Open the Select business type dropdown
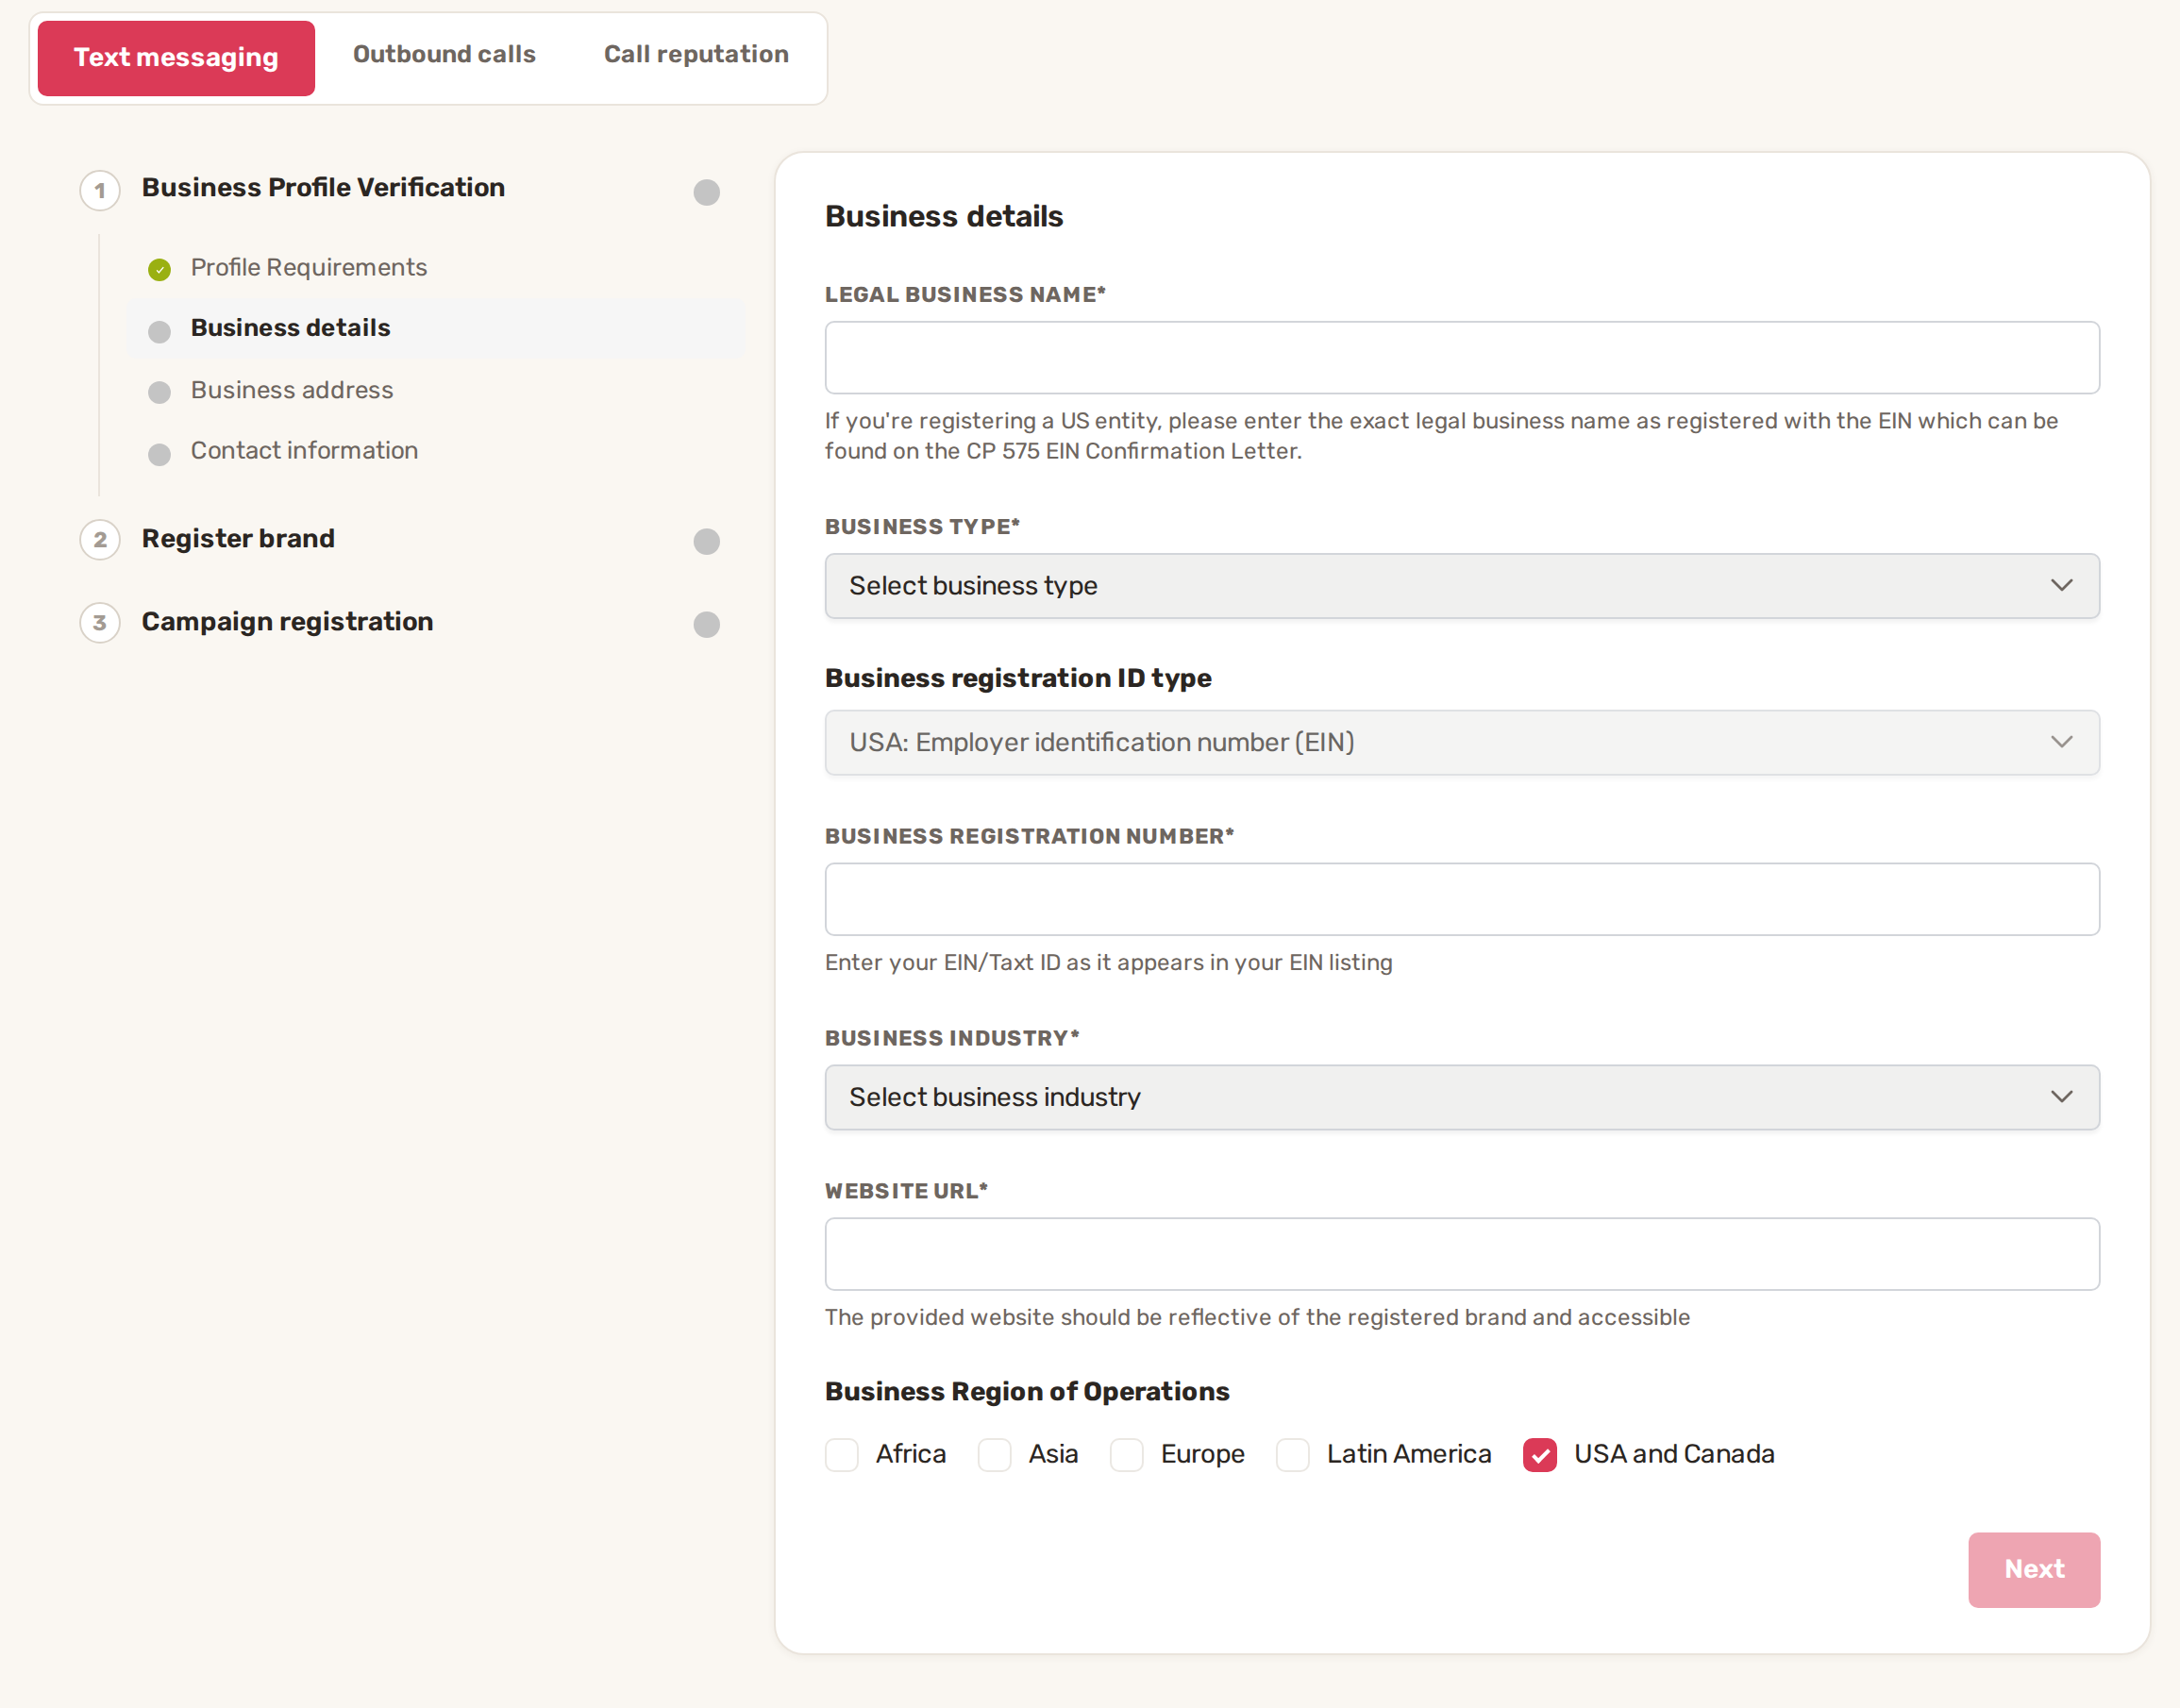The width and height of the screenshot is (2180, 1708). point(1462,586)
